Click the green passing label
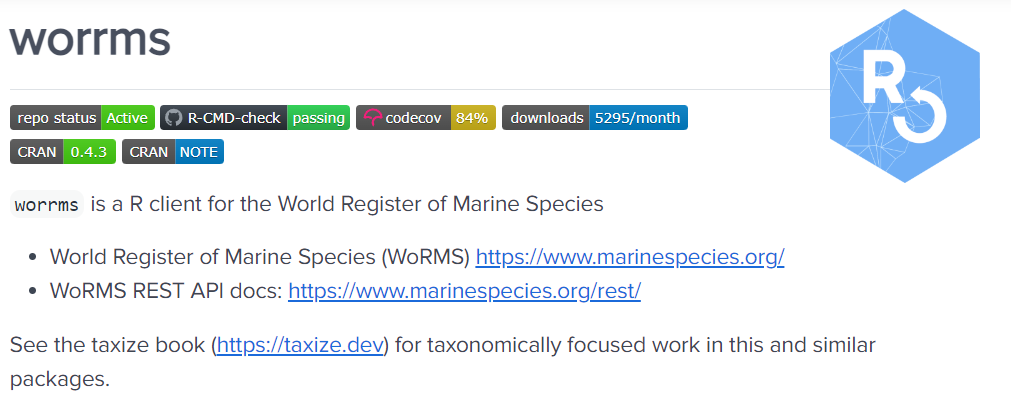The height and width of the screenshot is (407, 1011). coord(318,118)
